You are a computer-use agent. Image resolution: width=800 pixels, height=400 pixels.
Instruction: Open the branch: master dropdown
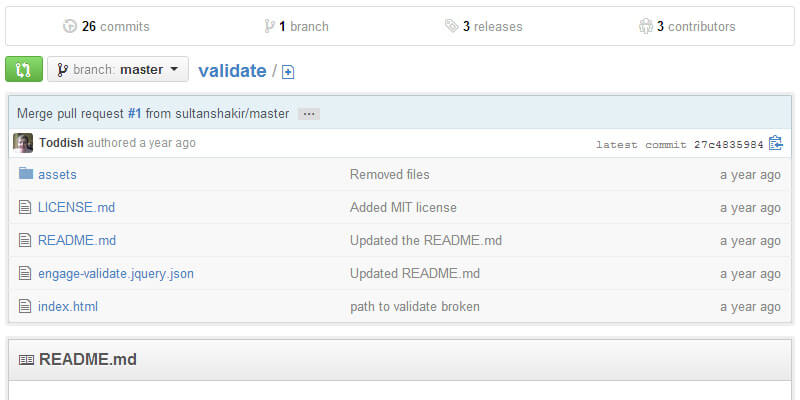[x=118, y=70]
